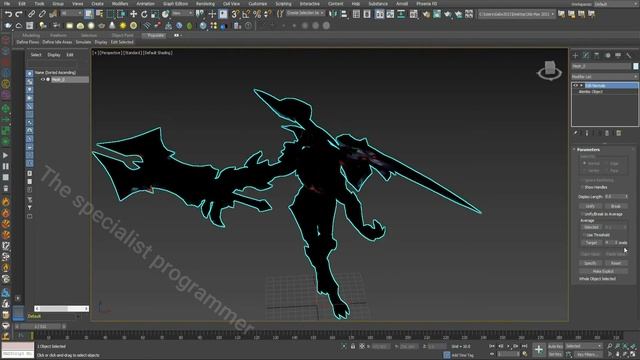640x360 pixels.
Task: Toggle the eye icon of Edit Normals modifier
Action: [x=576, y=86]
